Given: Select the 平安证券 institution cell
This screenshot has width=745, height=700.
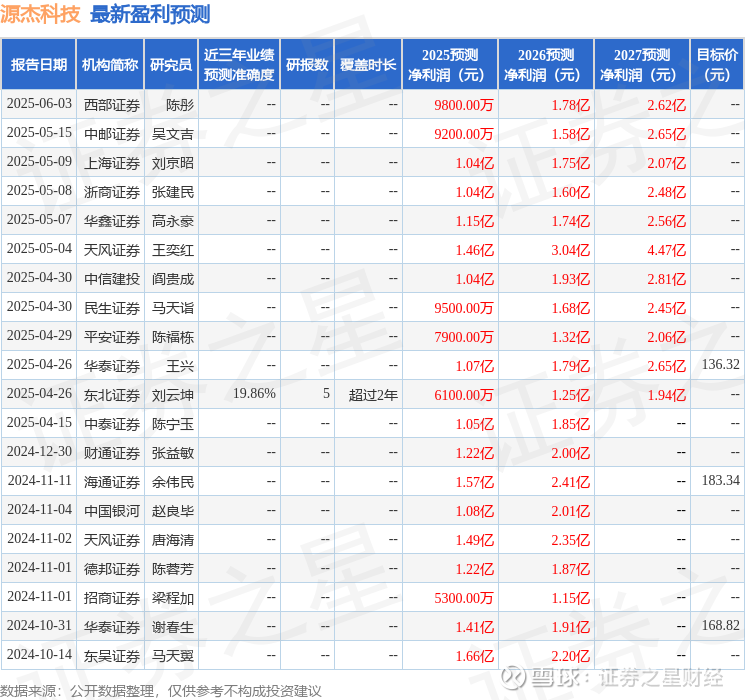Looking at the screenshot, I should tap(112, 337).
